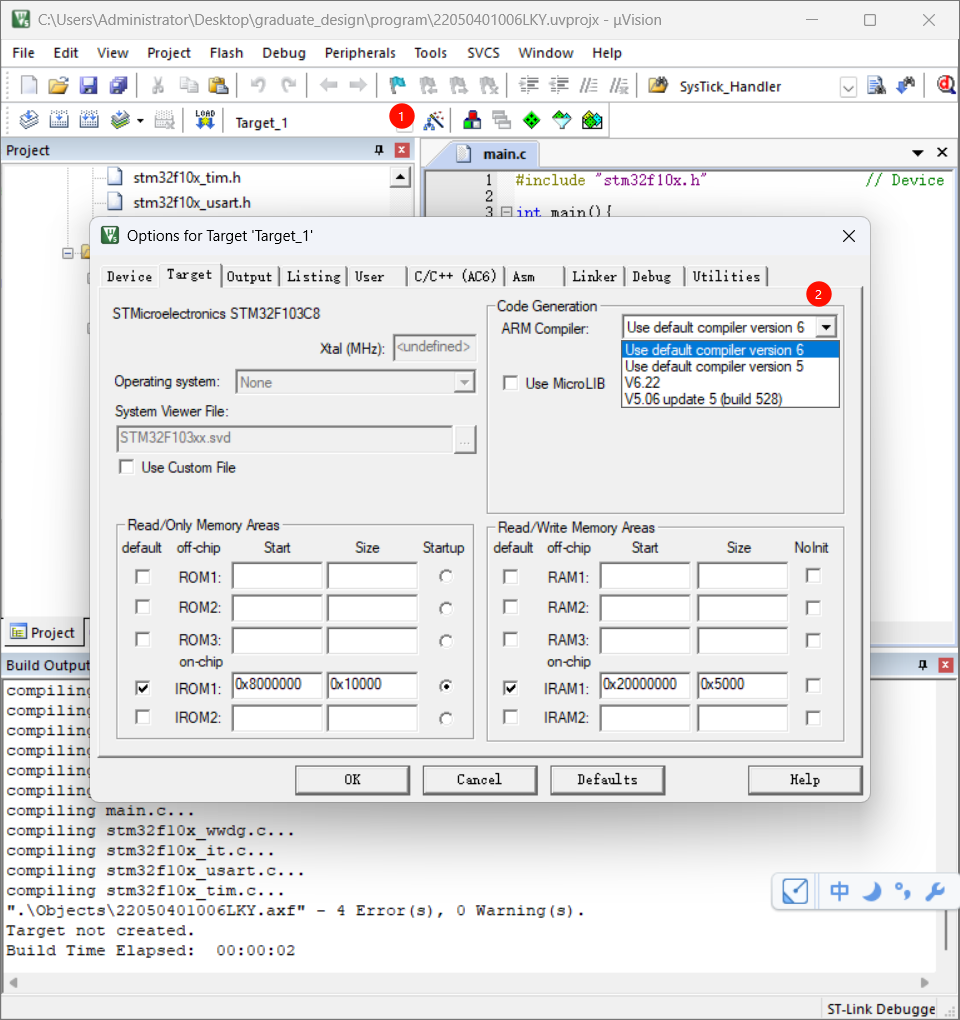
Task: Open Manage Project Items icon
Action: point(472,120)
